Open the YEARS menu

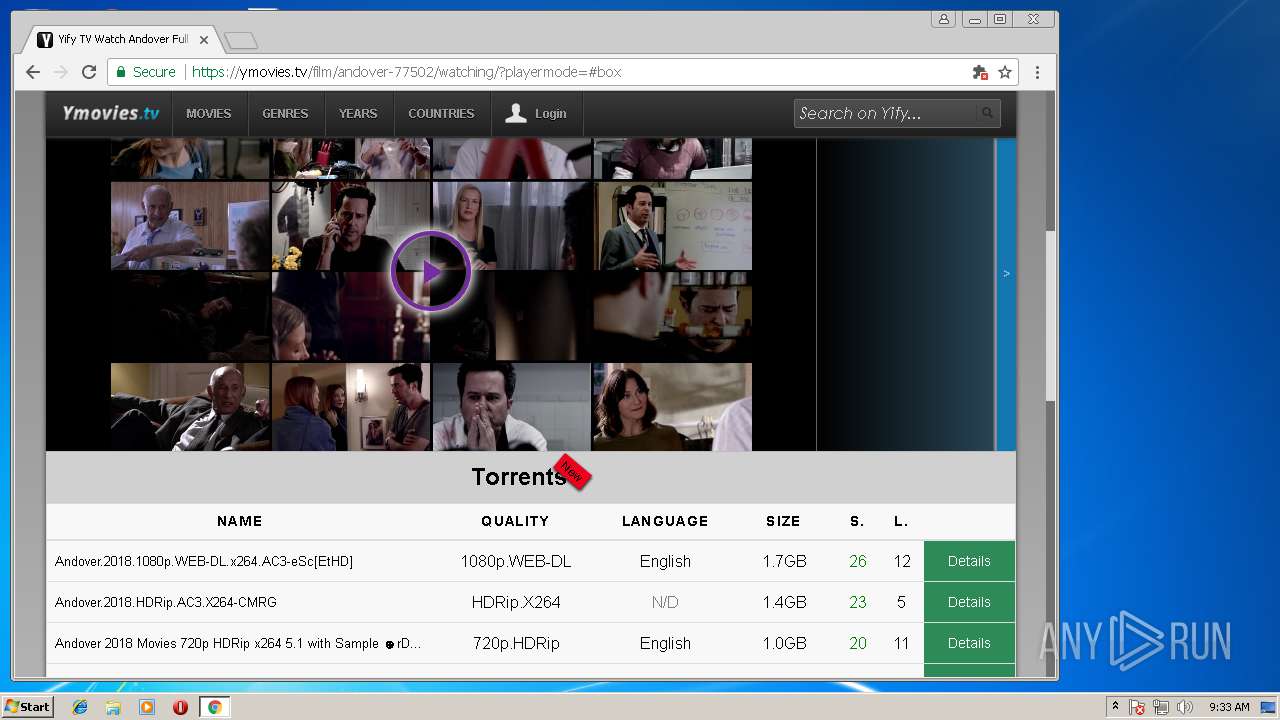(x=358, y=113)
